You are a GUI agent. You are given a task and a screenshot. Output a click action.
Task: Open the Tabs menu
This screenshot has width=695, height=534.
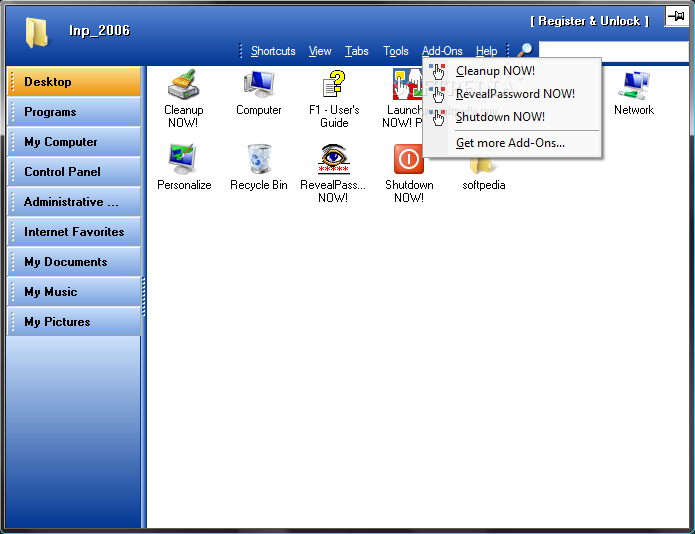point(357,51)
